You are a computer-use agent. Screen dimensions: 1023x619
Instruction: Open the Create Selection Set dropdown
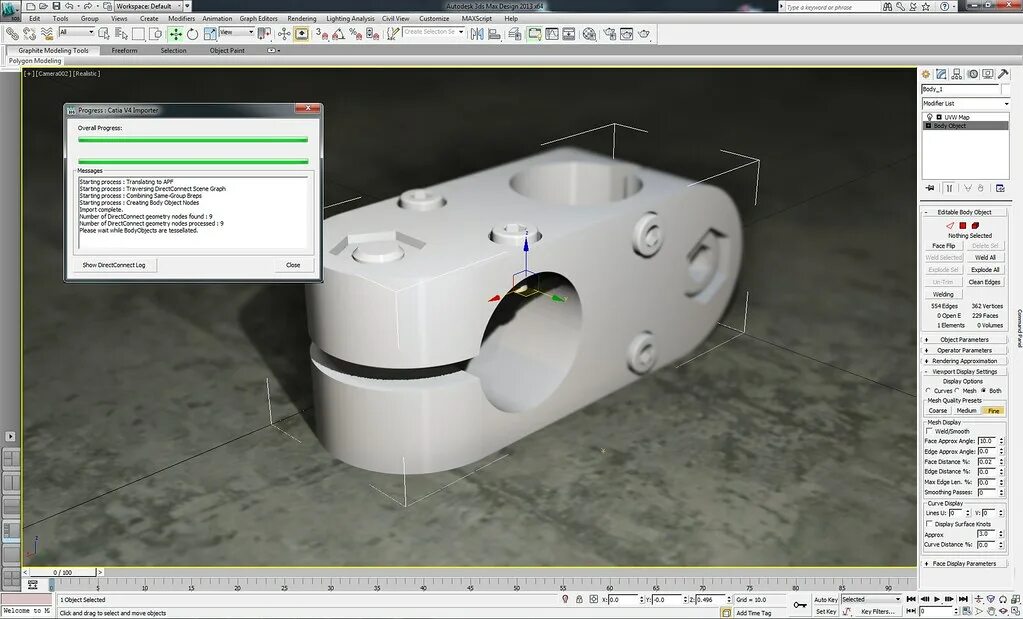point(434,32)
